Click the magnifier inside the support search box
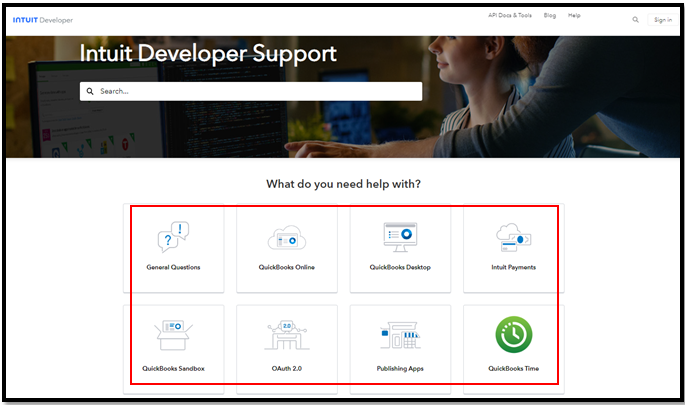The image size is (685, 405). tap(90, 91)
